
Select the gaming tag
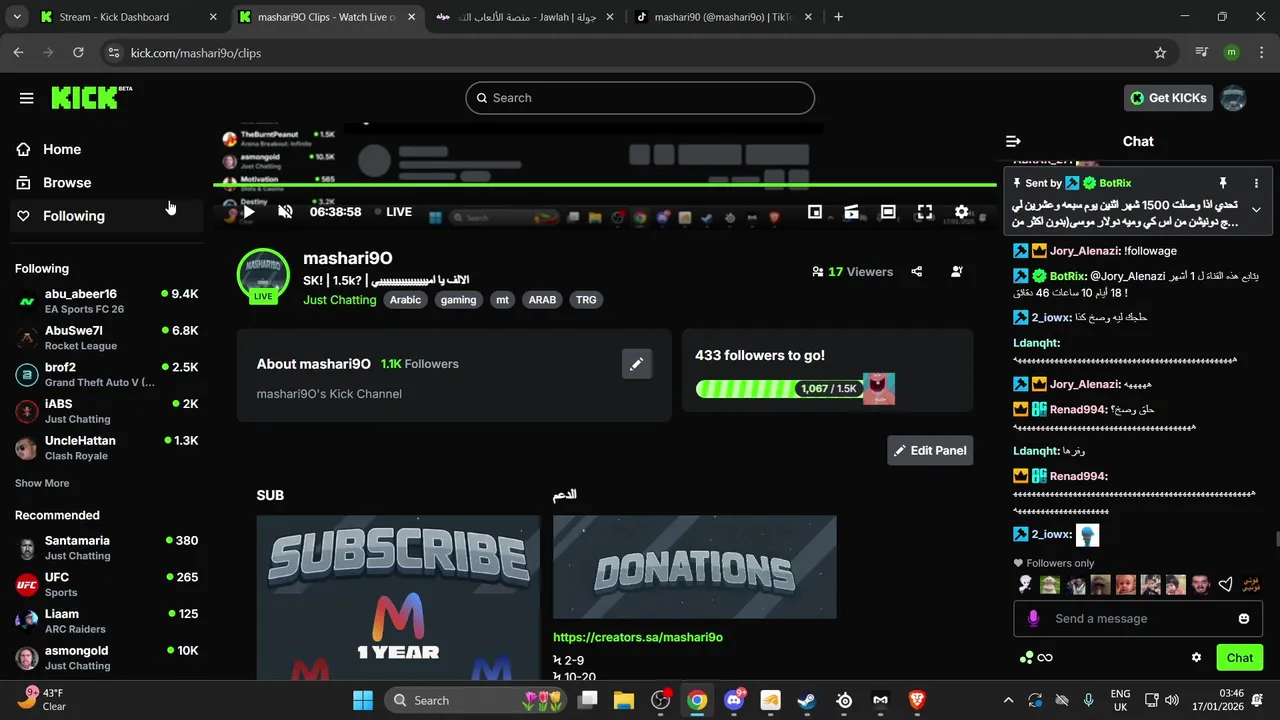tap(458, 300)
